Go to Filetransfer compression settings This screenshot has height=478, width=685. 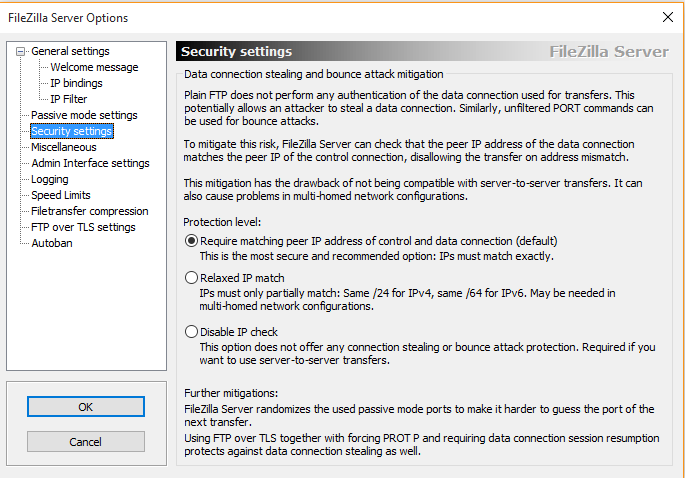click(90, 211)
